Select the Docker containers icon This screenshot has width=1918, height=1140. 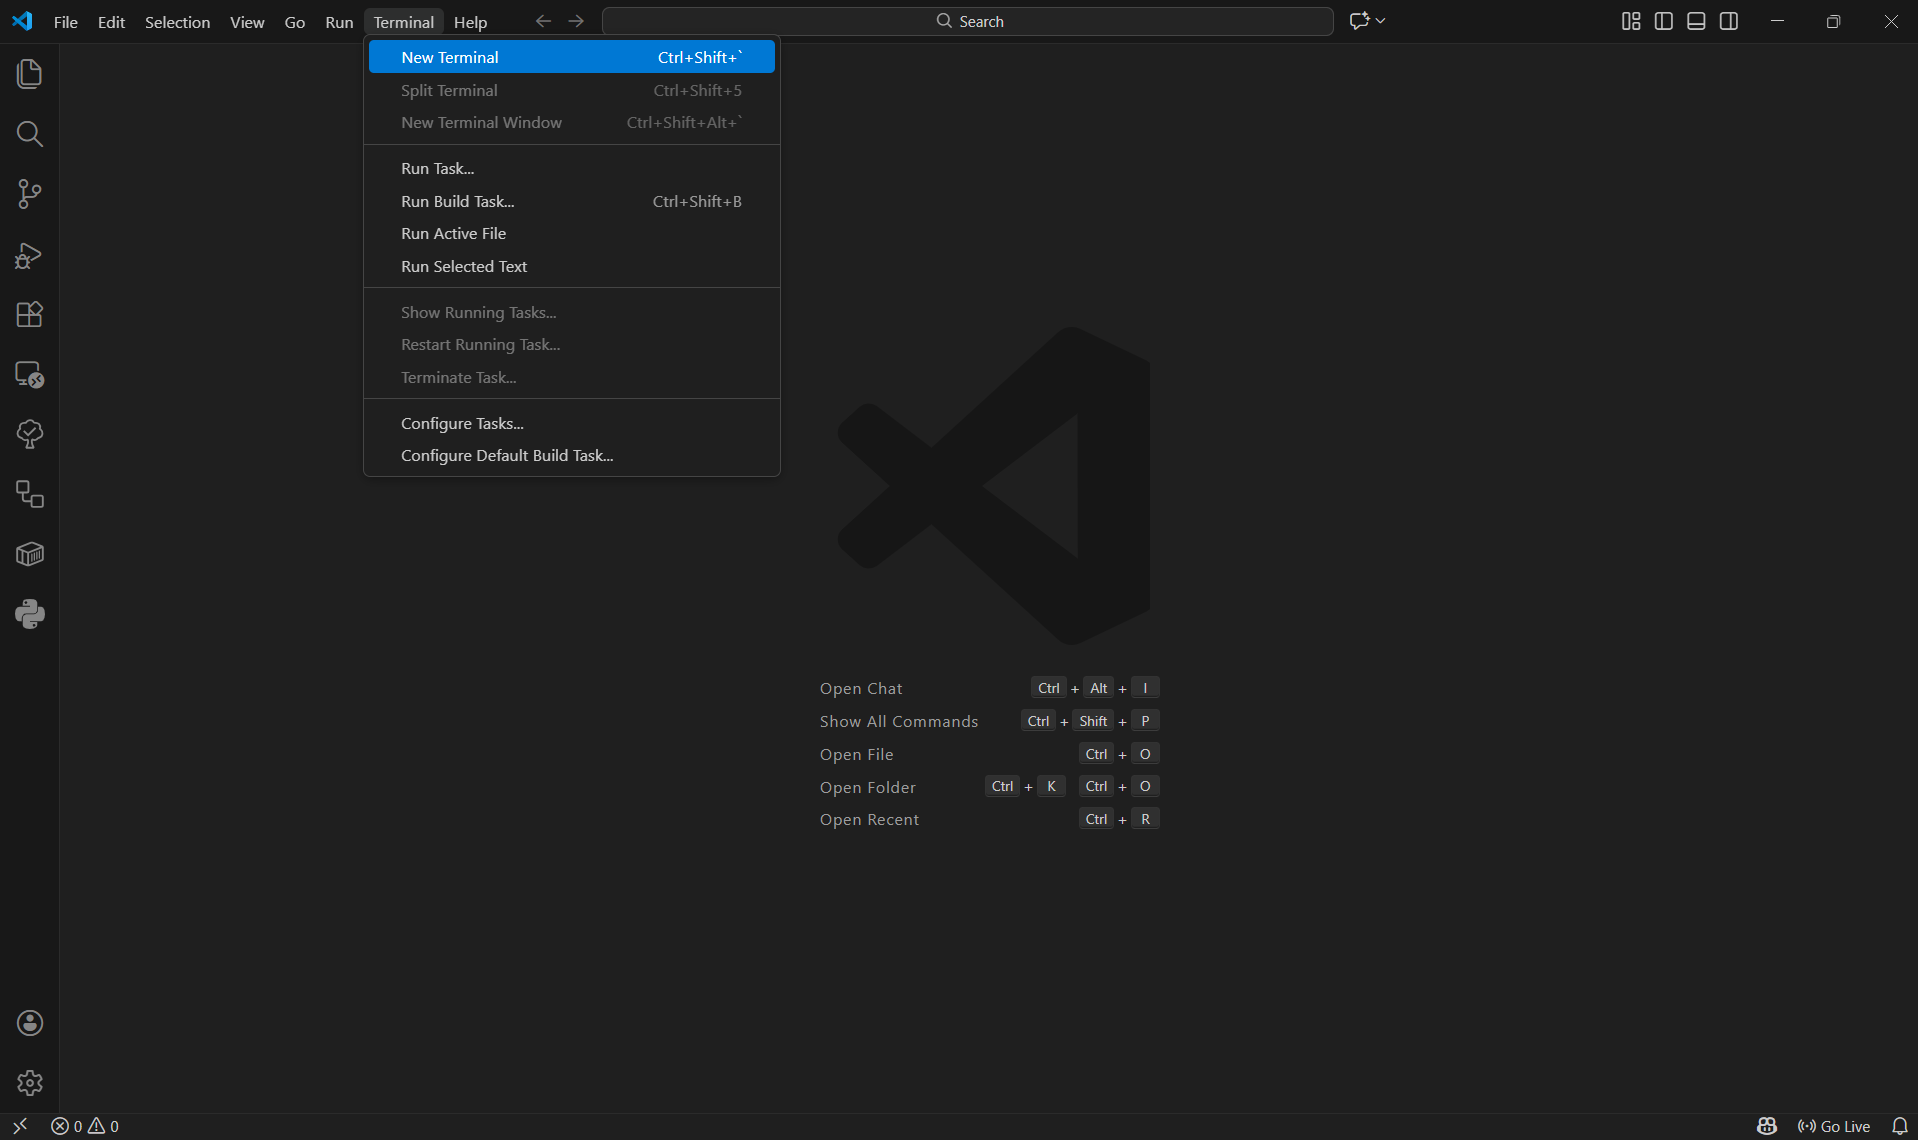point(29,554)
